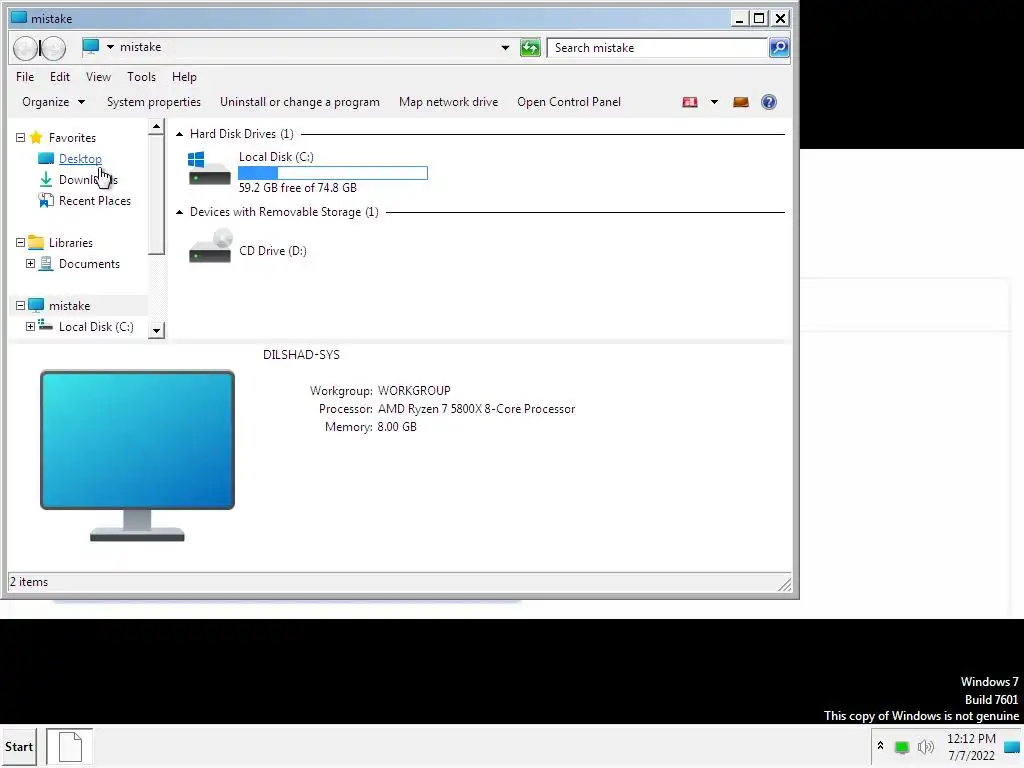Collapse the Favorites tree node
This screenshot has width=1024, height=768.
(20, 137)
